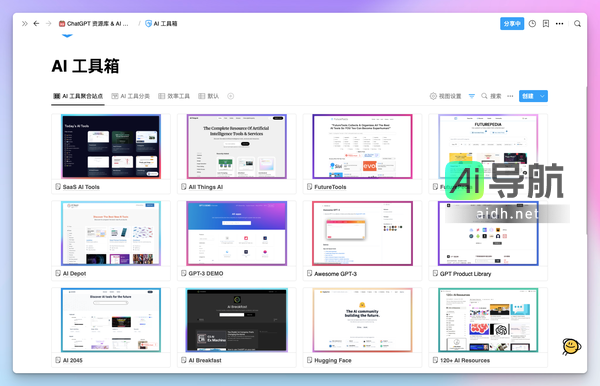Switch to 效率工具 tab
Viewport: 600px width, 386px height.
tap(174, 96)
